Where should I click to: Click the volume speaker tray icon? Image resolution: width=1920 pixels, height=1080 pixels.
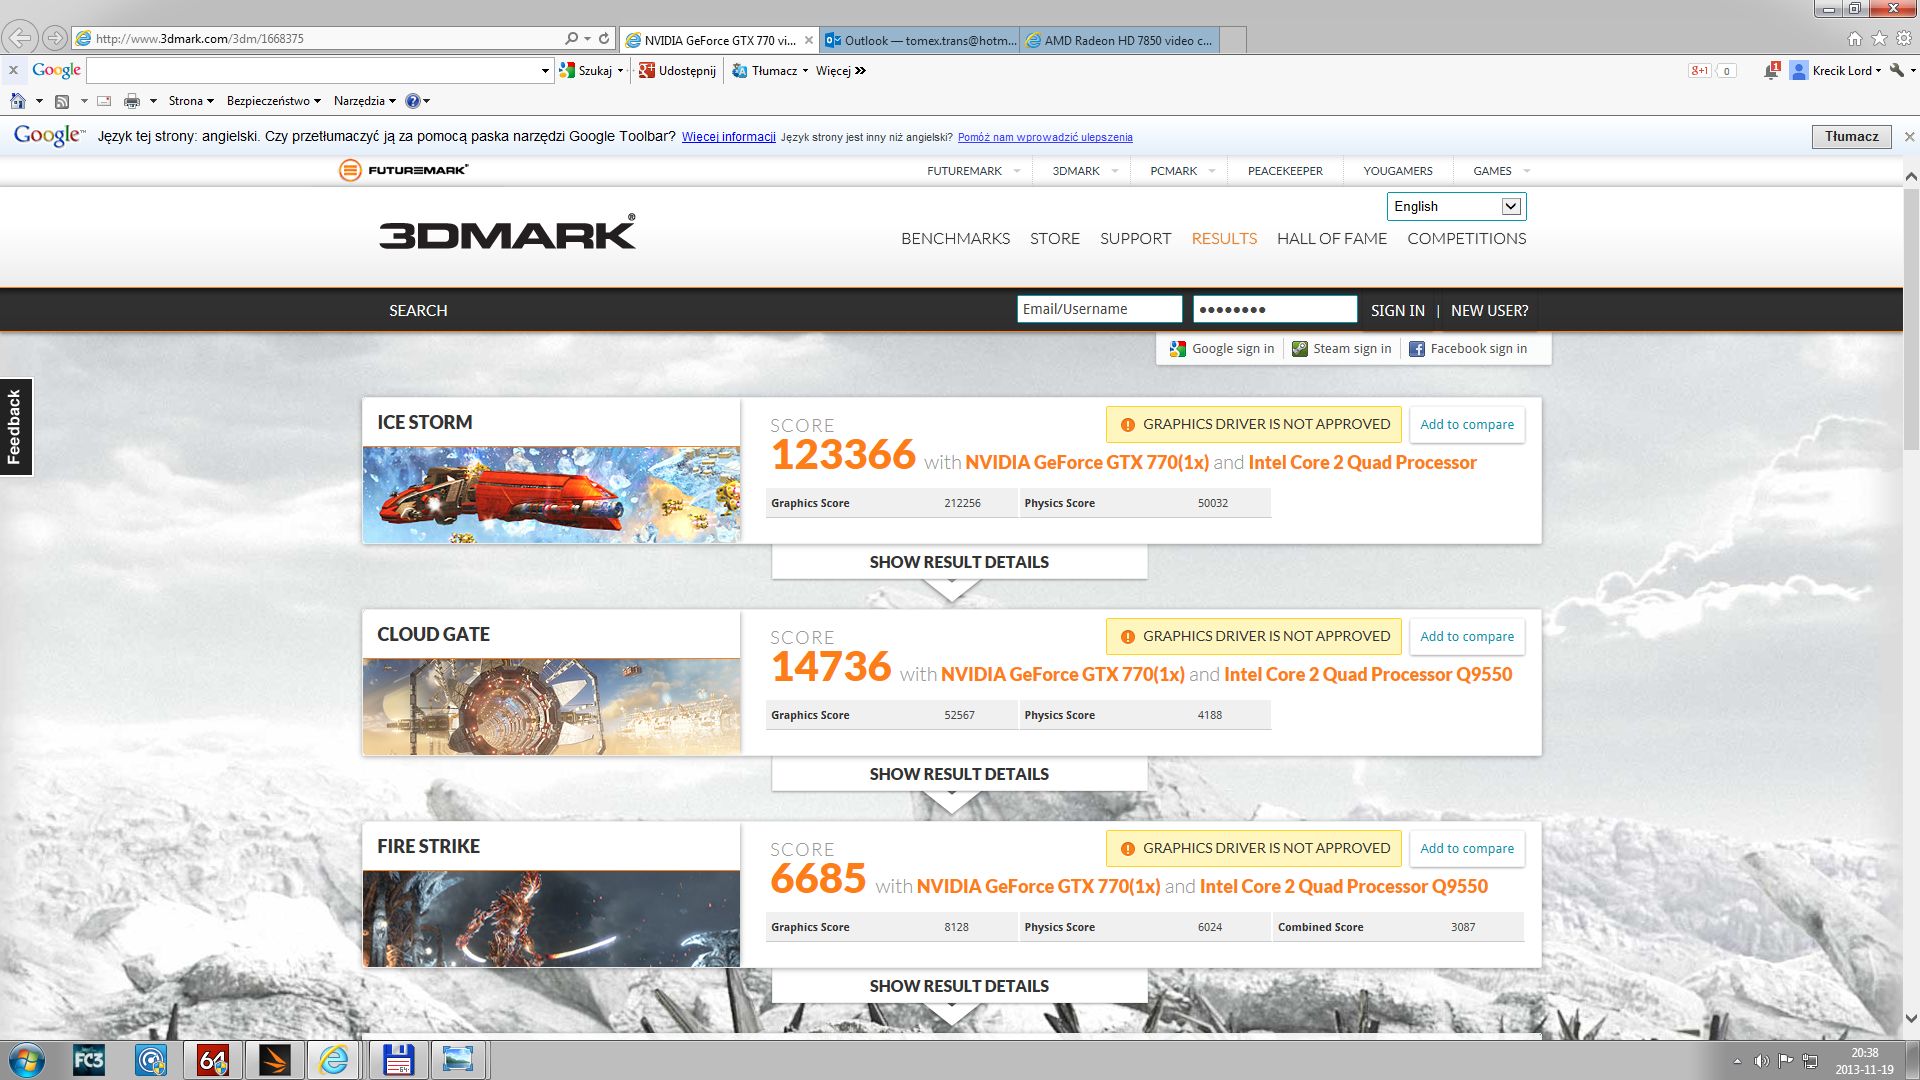[1761, 1061]
